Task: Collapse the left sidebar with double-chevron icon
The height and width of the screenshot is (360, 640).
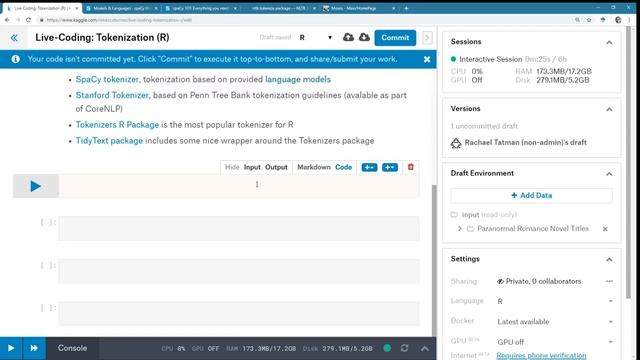Action: 14,38
